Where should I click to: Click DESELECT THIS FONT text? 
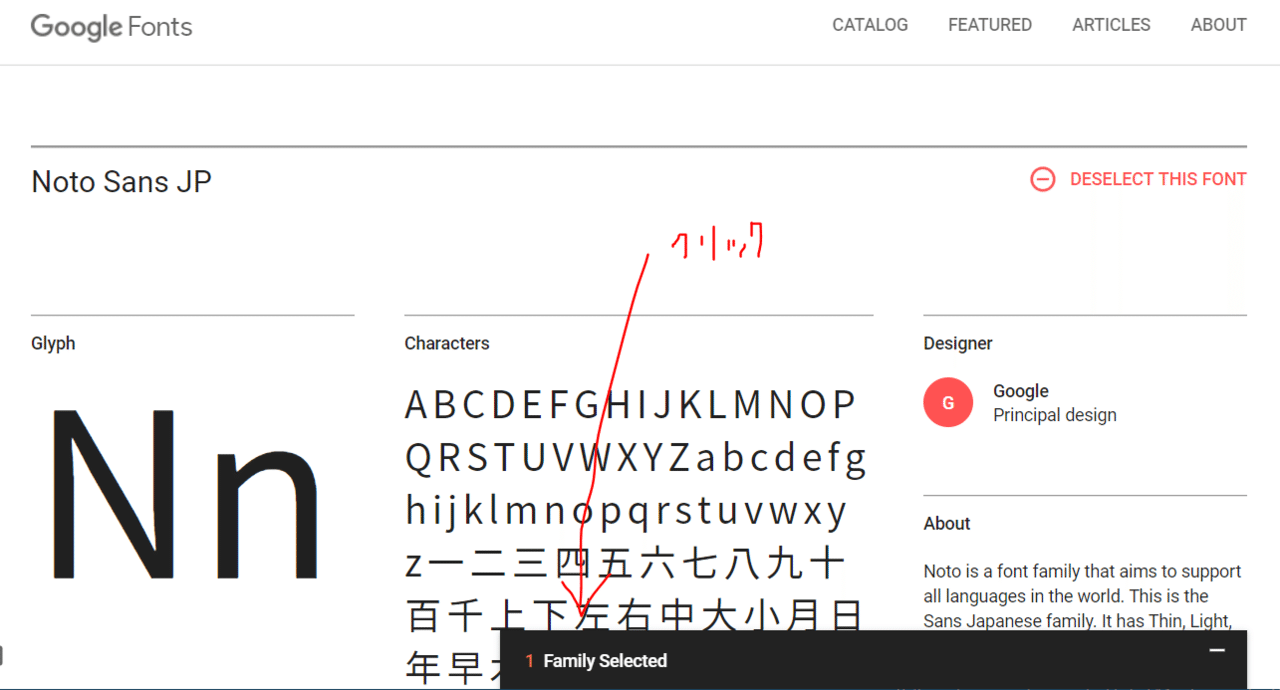coord(1158,179)
